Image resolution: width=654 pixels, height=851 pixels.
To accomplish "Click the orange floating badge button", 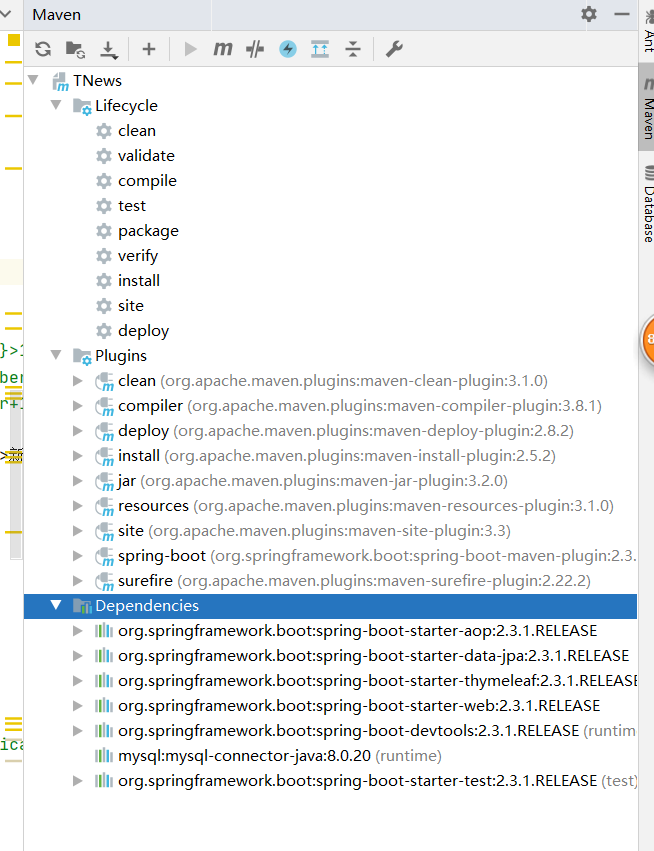I will click(x=648, y=340).
